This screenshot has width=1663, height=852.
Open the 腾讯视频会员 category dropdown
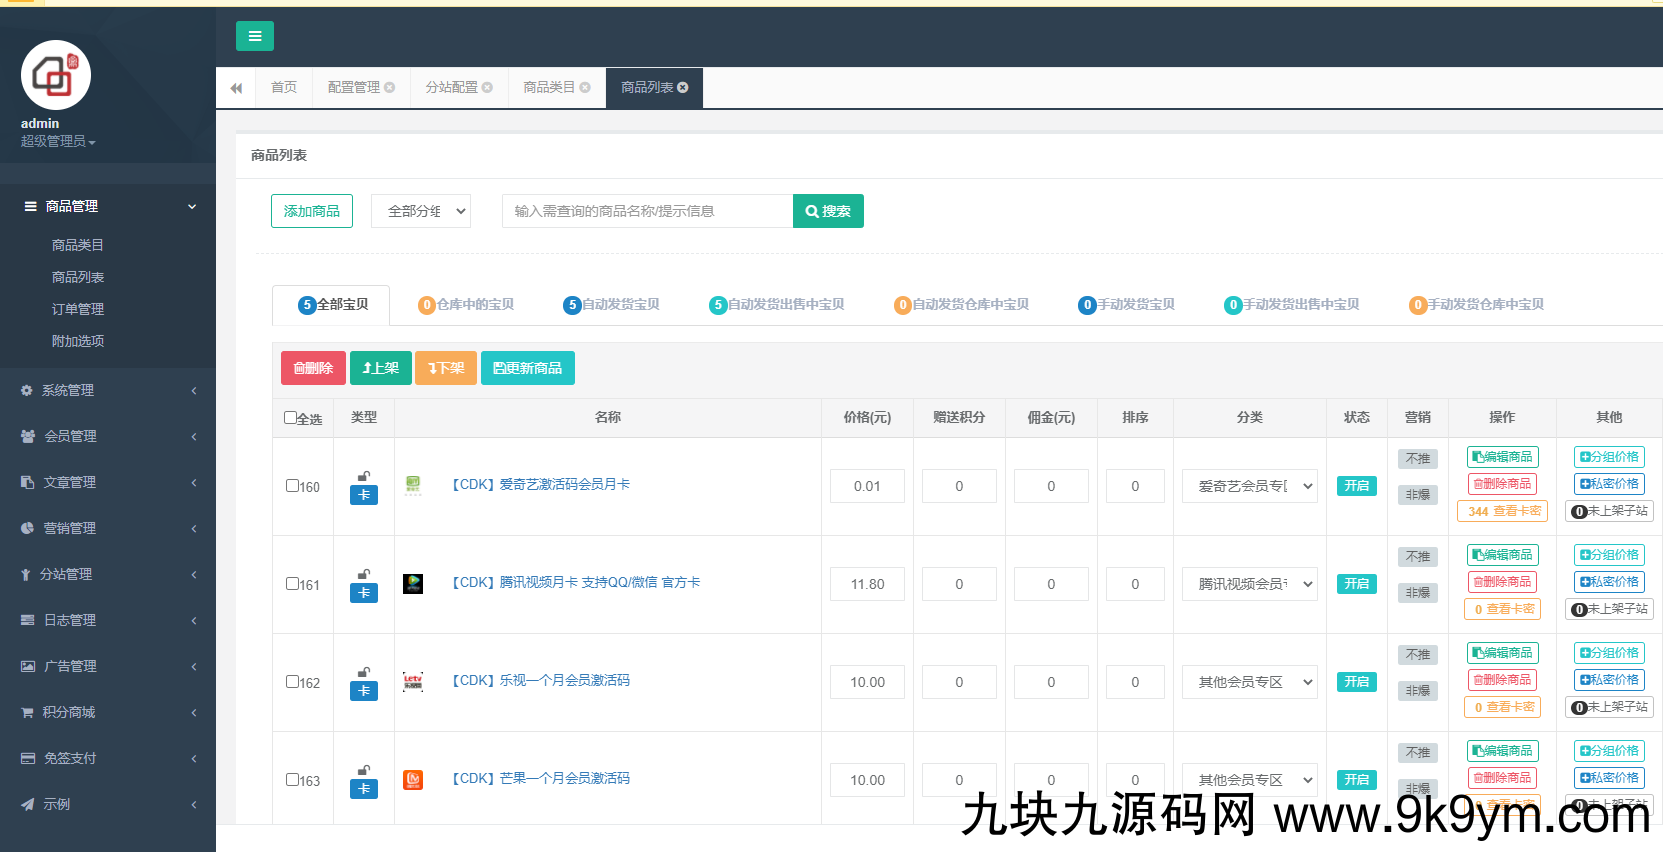click(1250, 584)
